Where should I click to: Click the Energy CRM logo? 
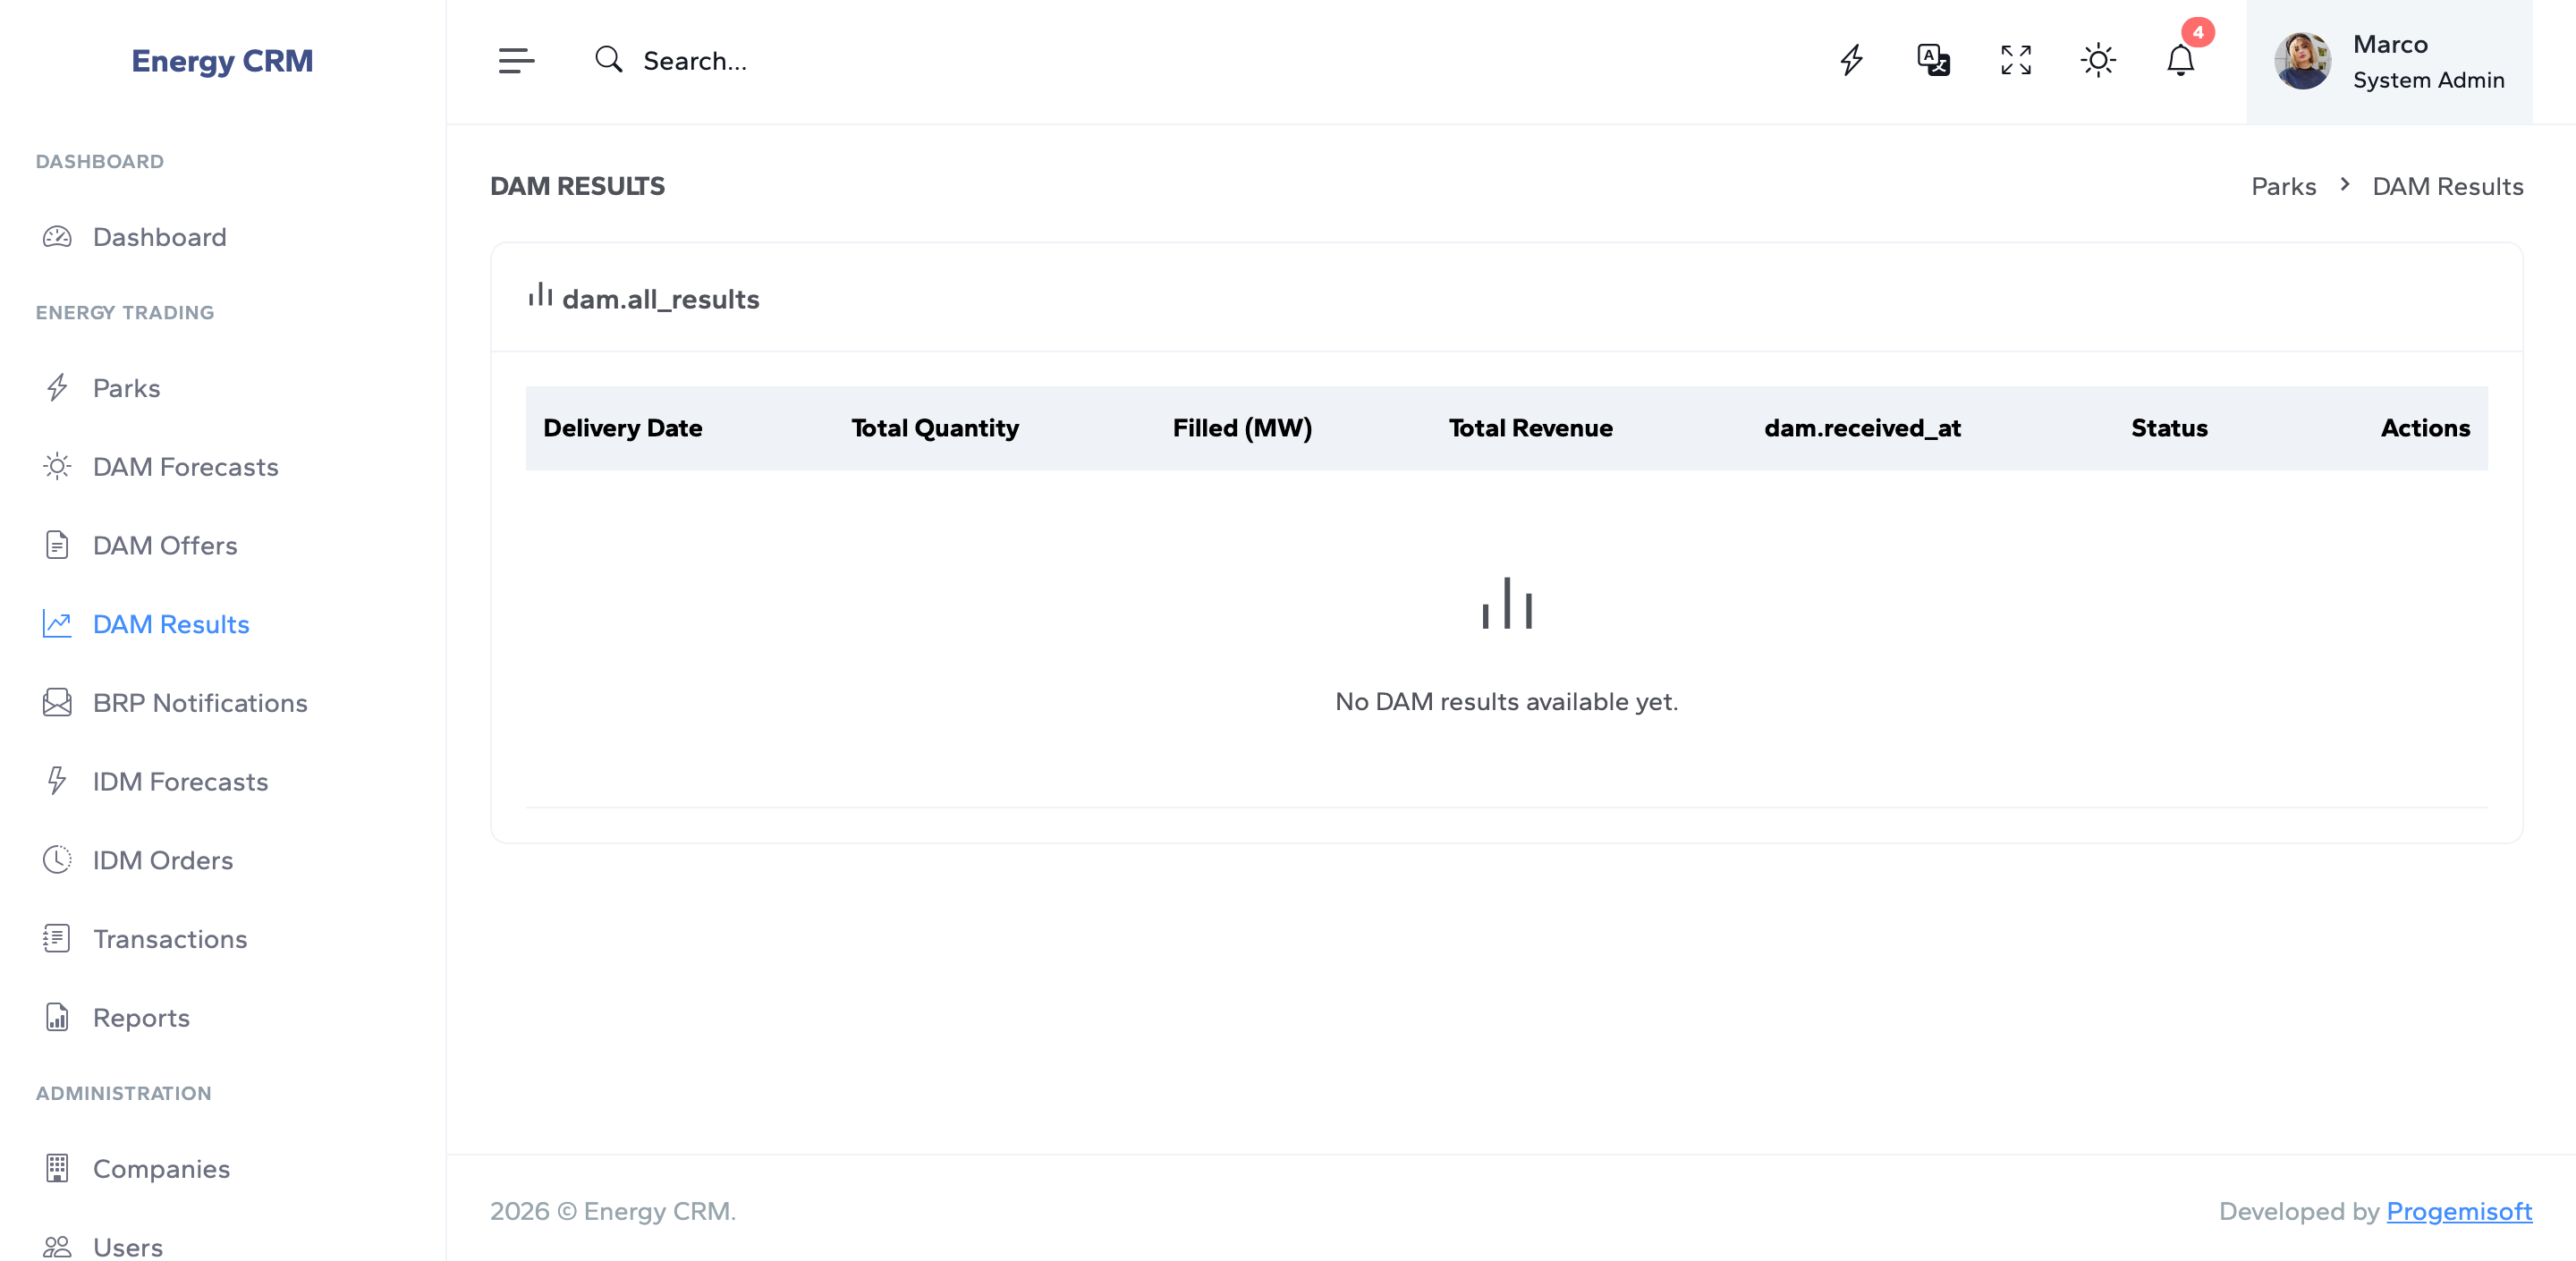tap(222, 61)
